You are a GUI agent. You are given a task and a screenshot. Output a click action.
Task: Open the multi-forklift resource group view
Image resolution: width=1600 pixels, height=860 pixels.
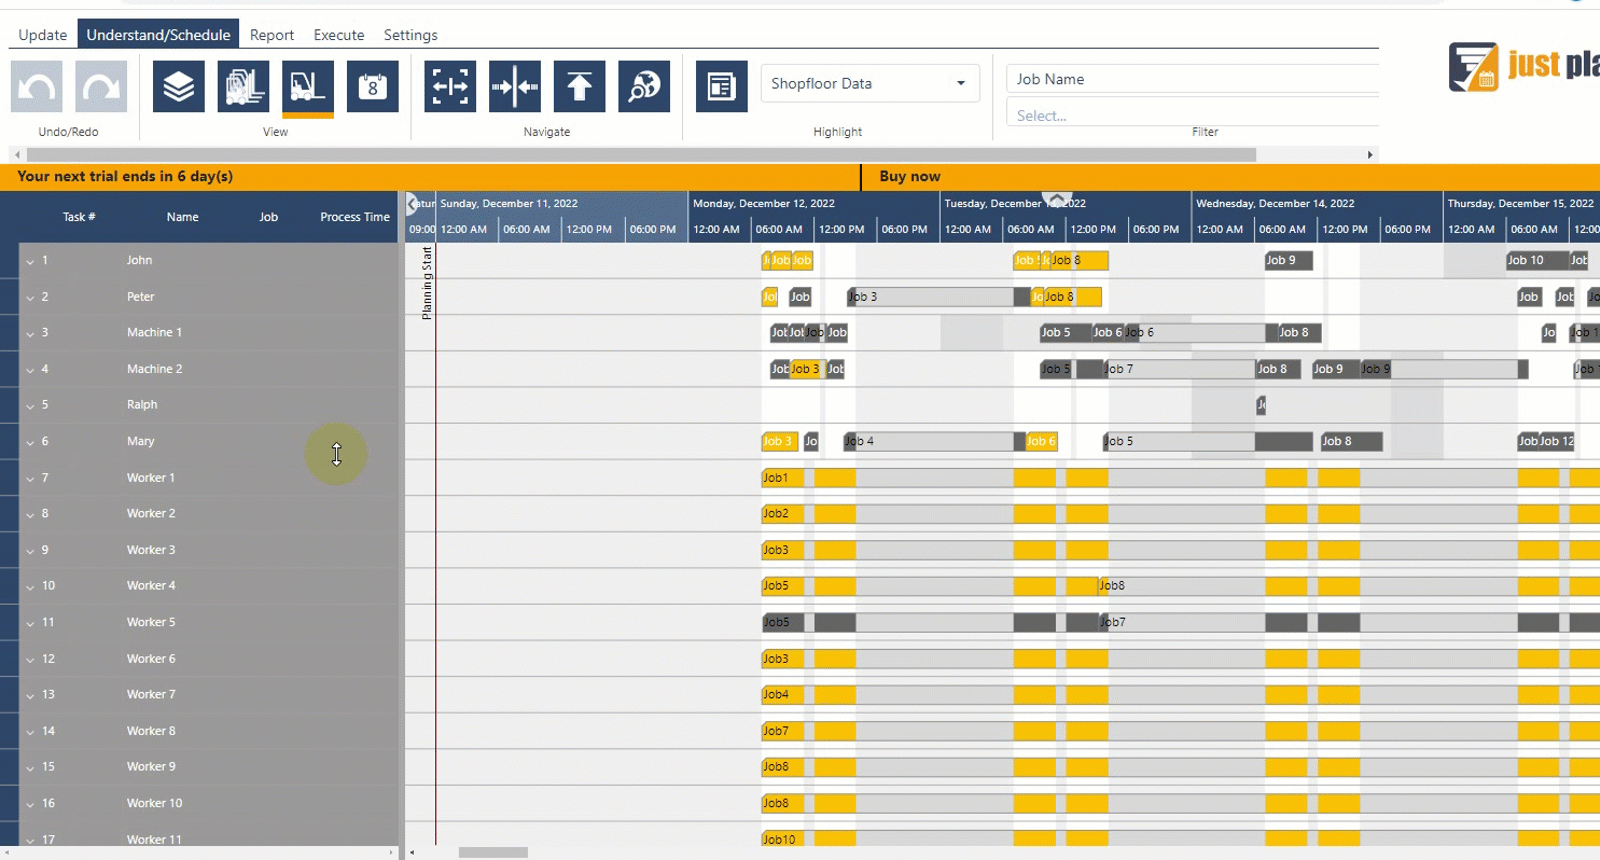(243, 86)
